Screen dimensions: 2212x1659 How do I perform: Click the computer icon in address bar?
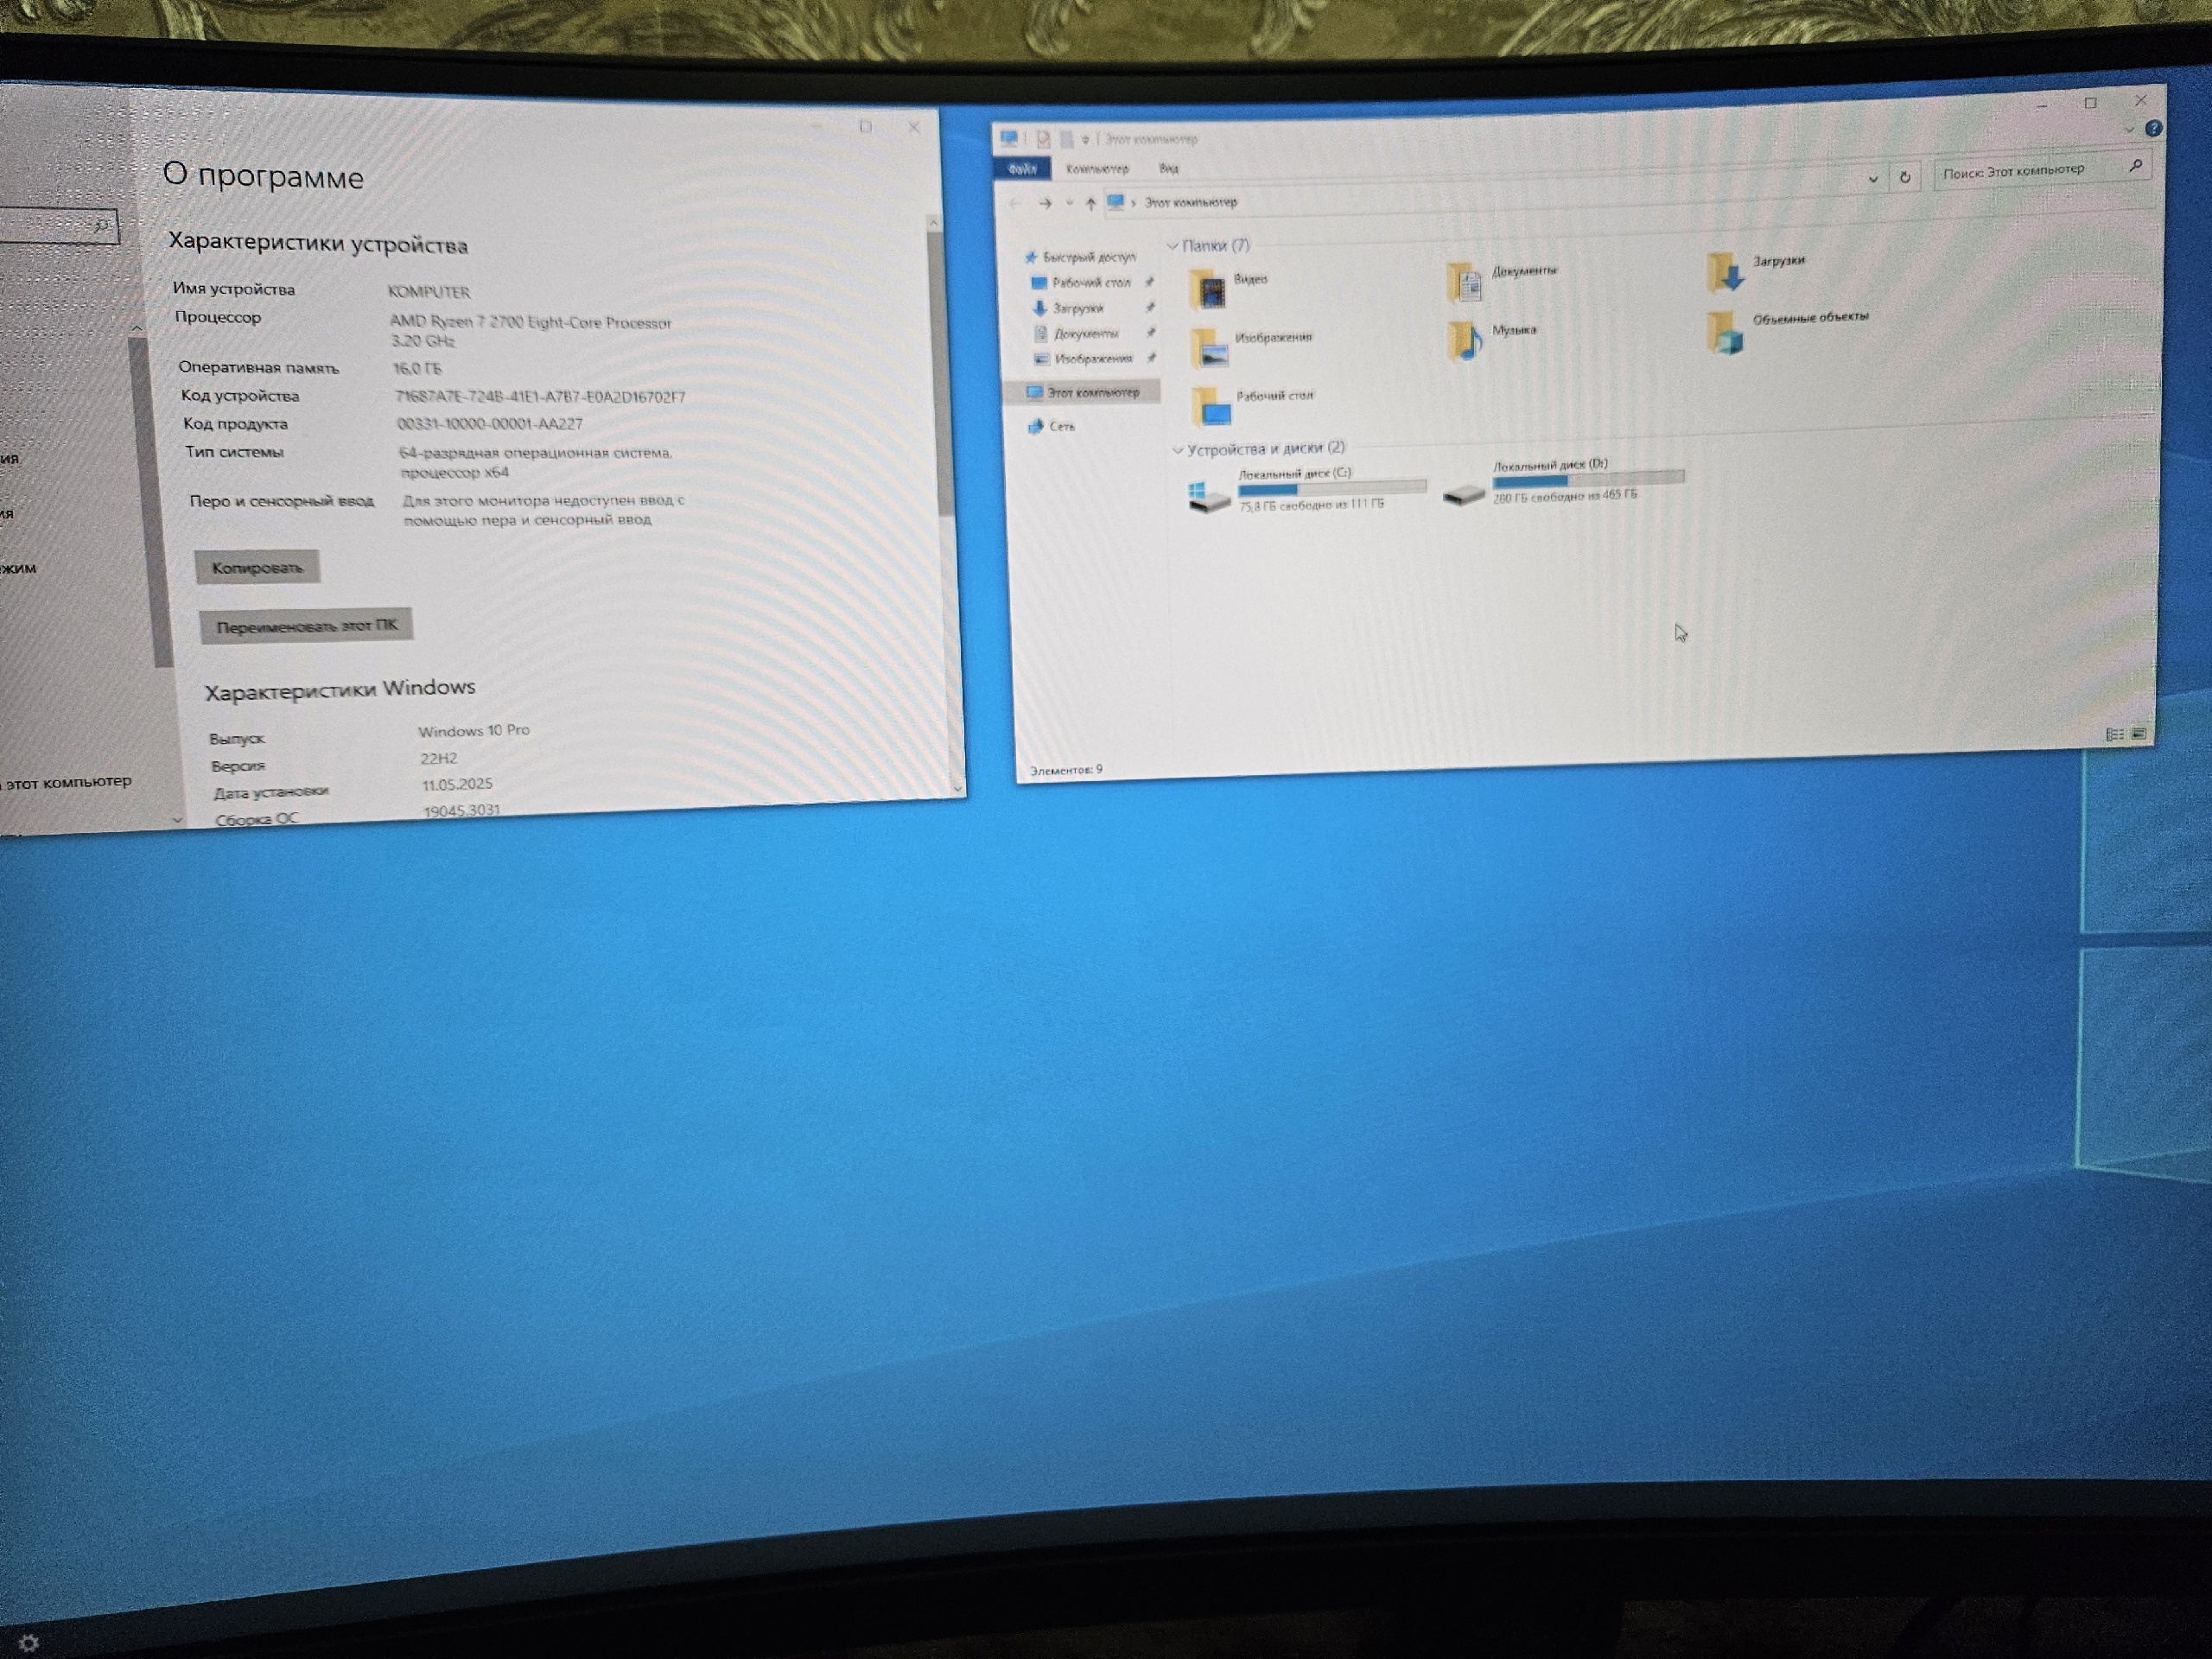[1116, 203]
